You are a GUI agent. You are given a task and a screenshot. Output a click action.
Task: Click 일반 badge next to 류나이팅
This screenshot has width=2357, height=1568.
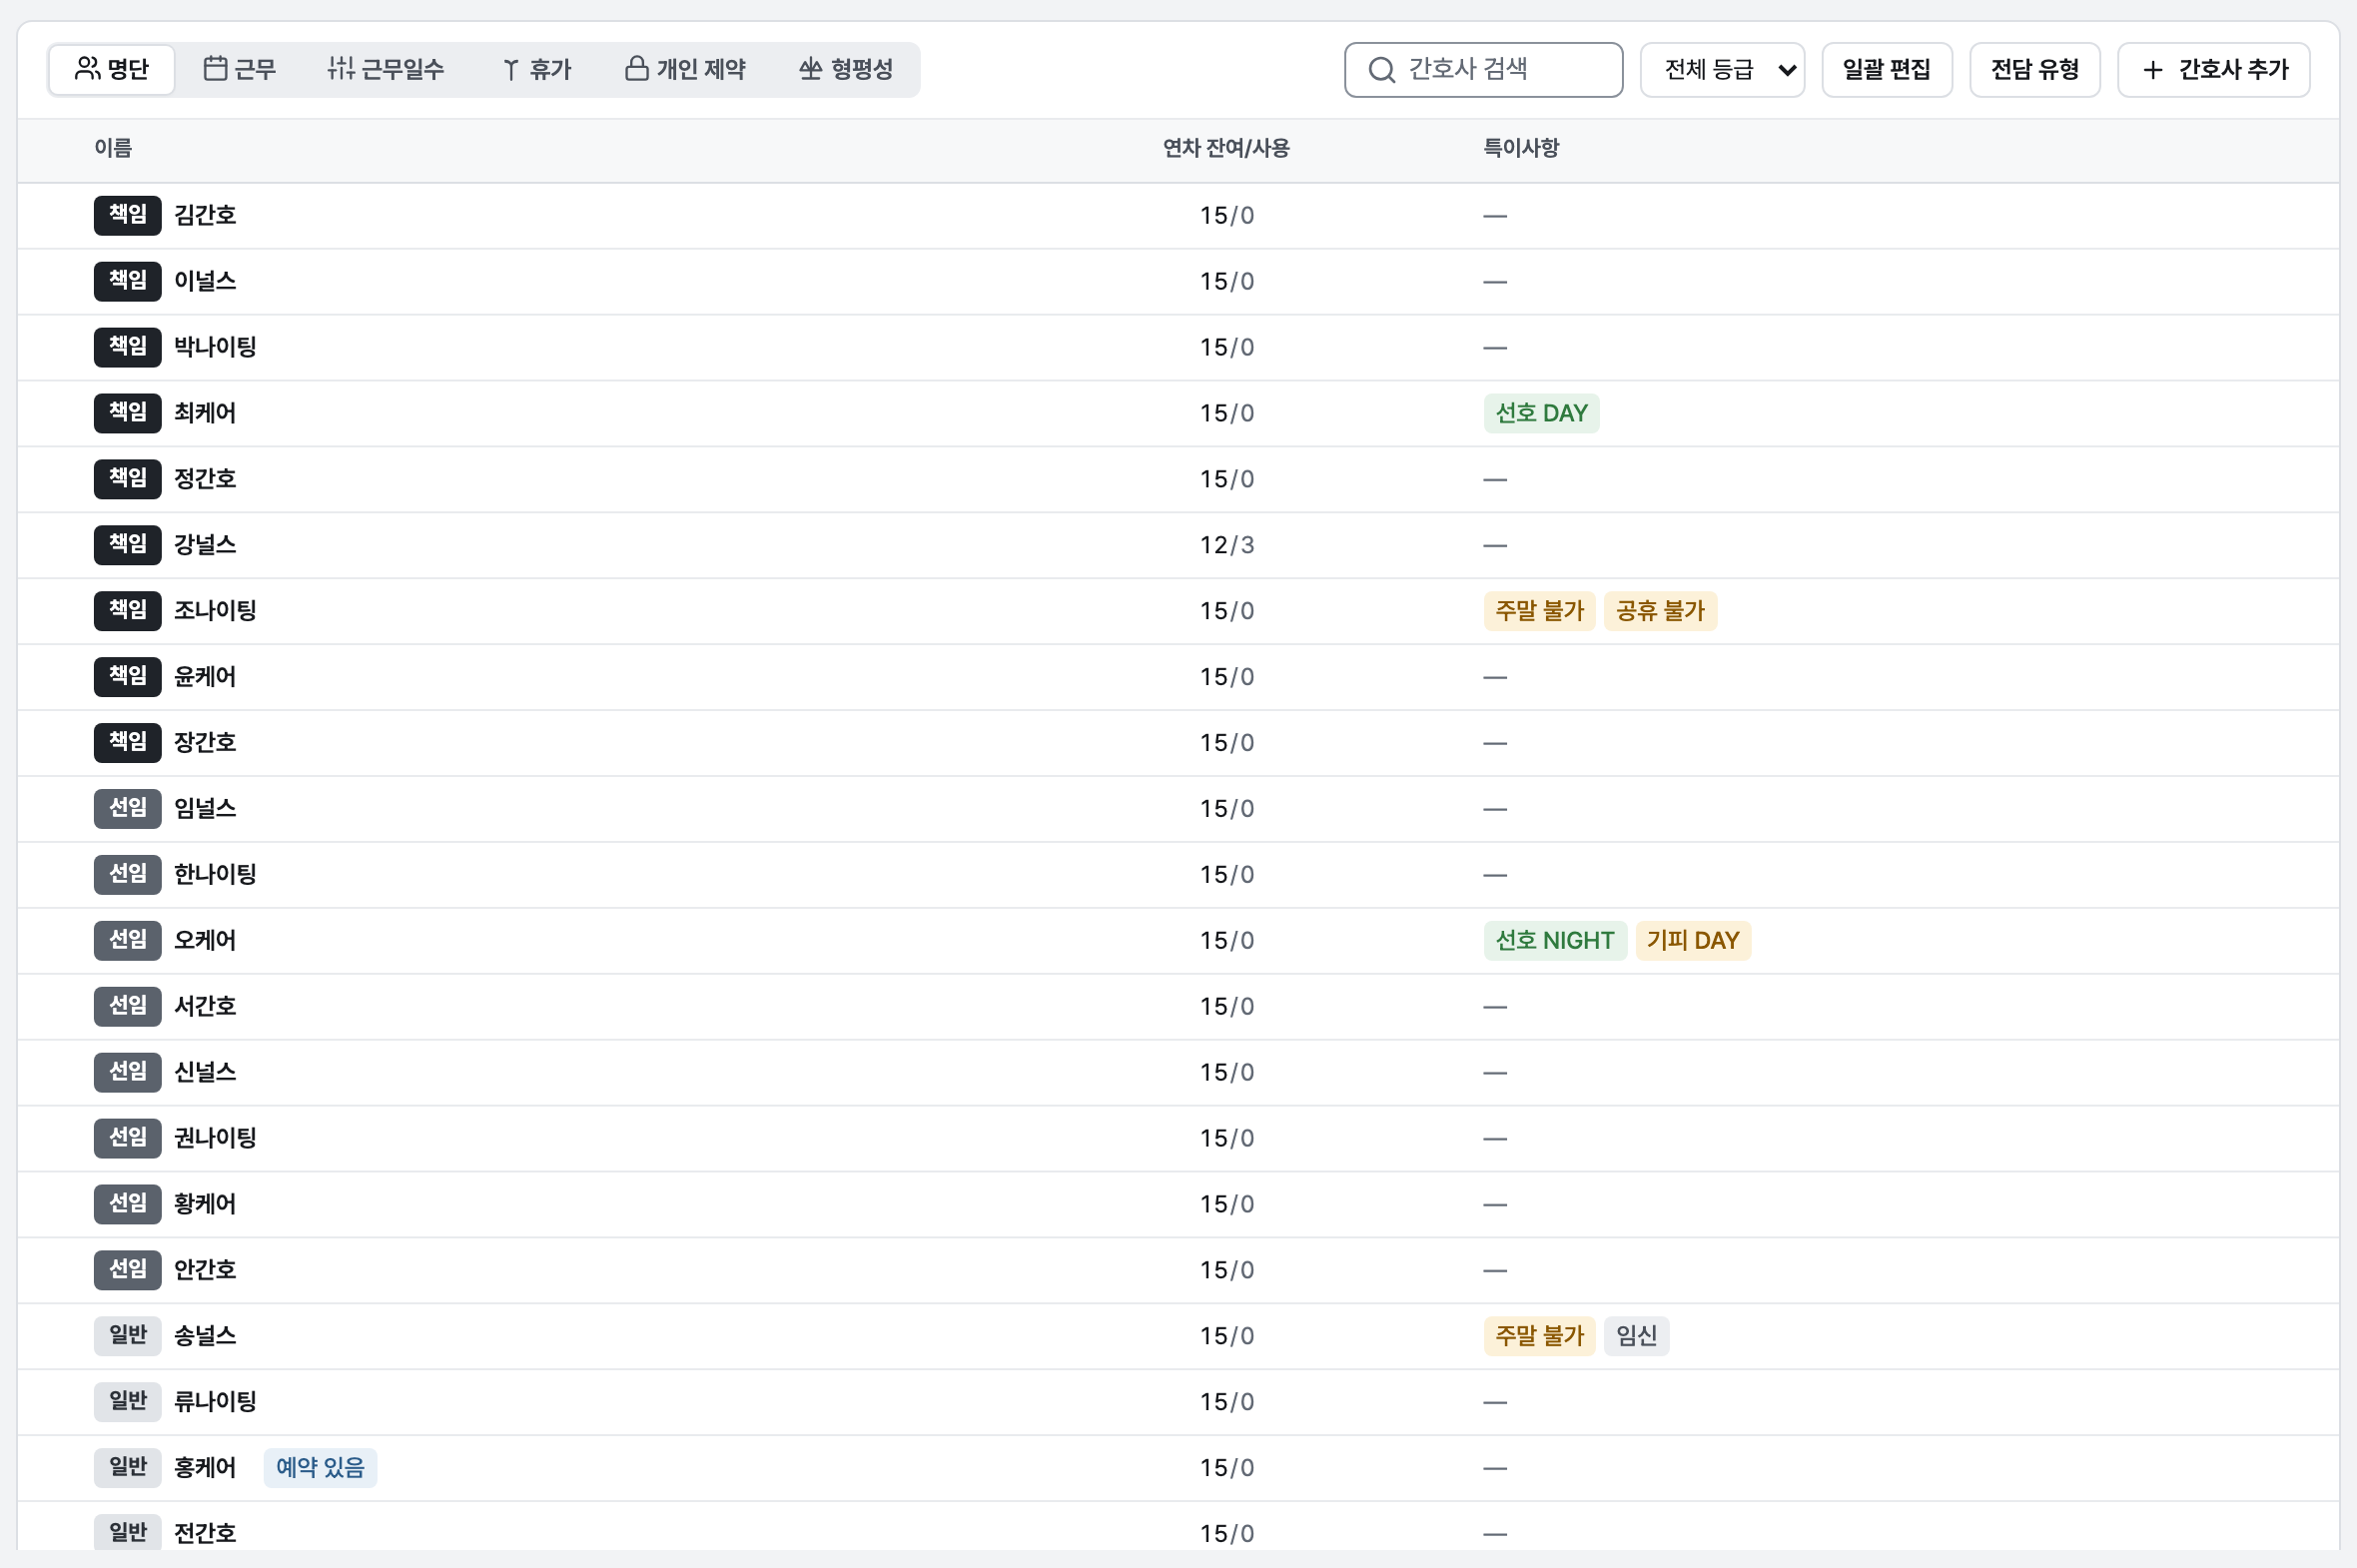pos(128,1402)
